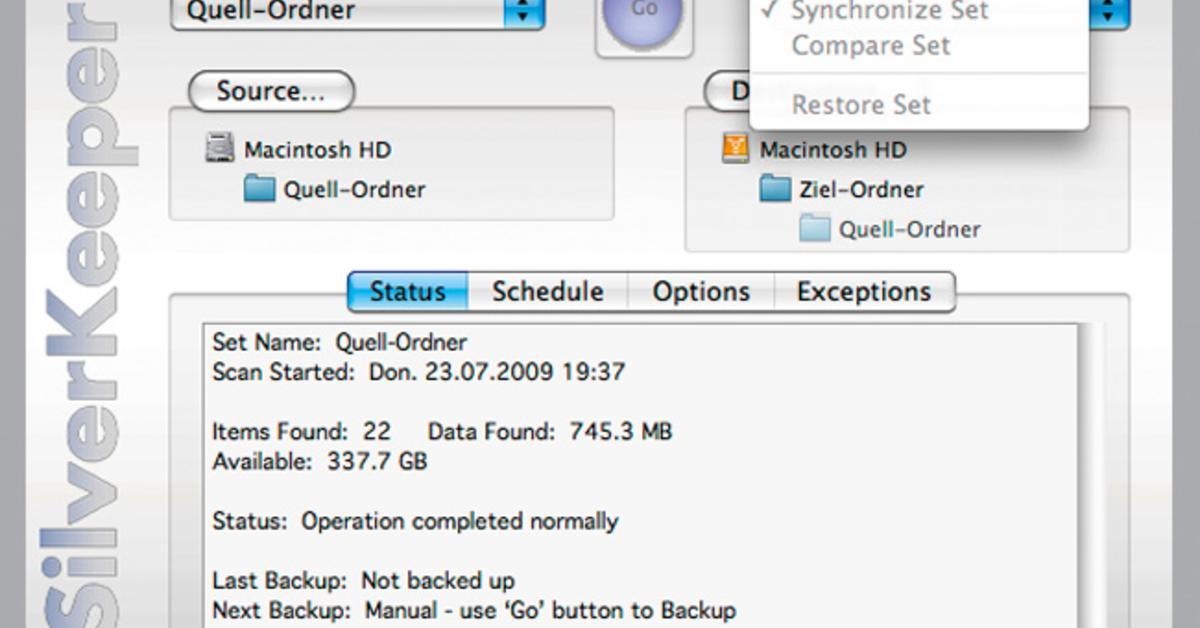Choose Synchronize Set from the menu
This screenshot has height=628, width=1200.
(x=919, y=12)
